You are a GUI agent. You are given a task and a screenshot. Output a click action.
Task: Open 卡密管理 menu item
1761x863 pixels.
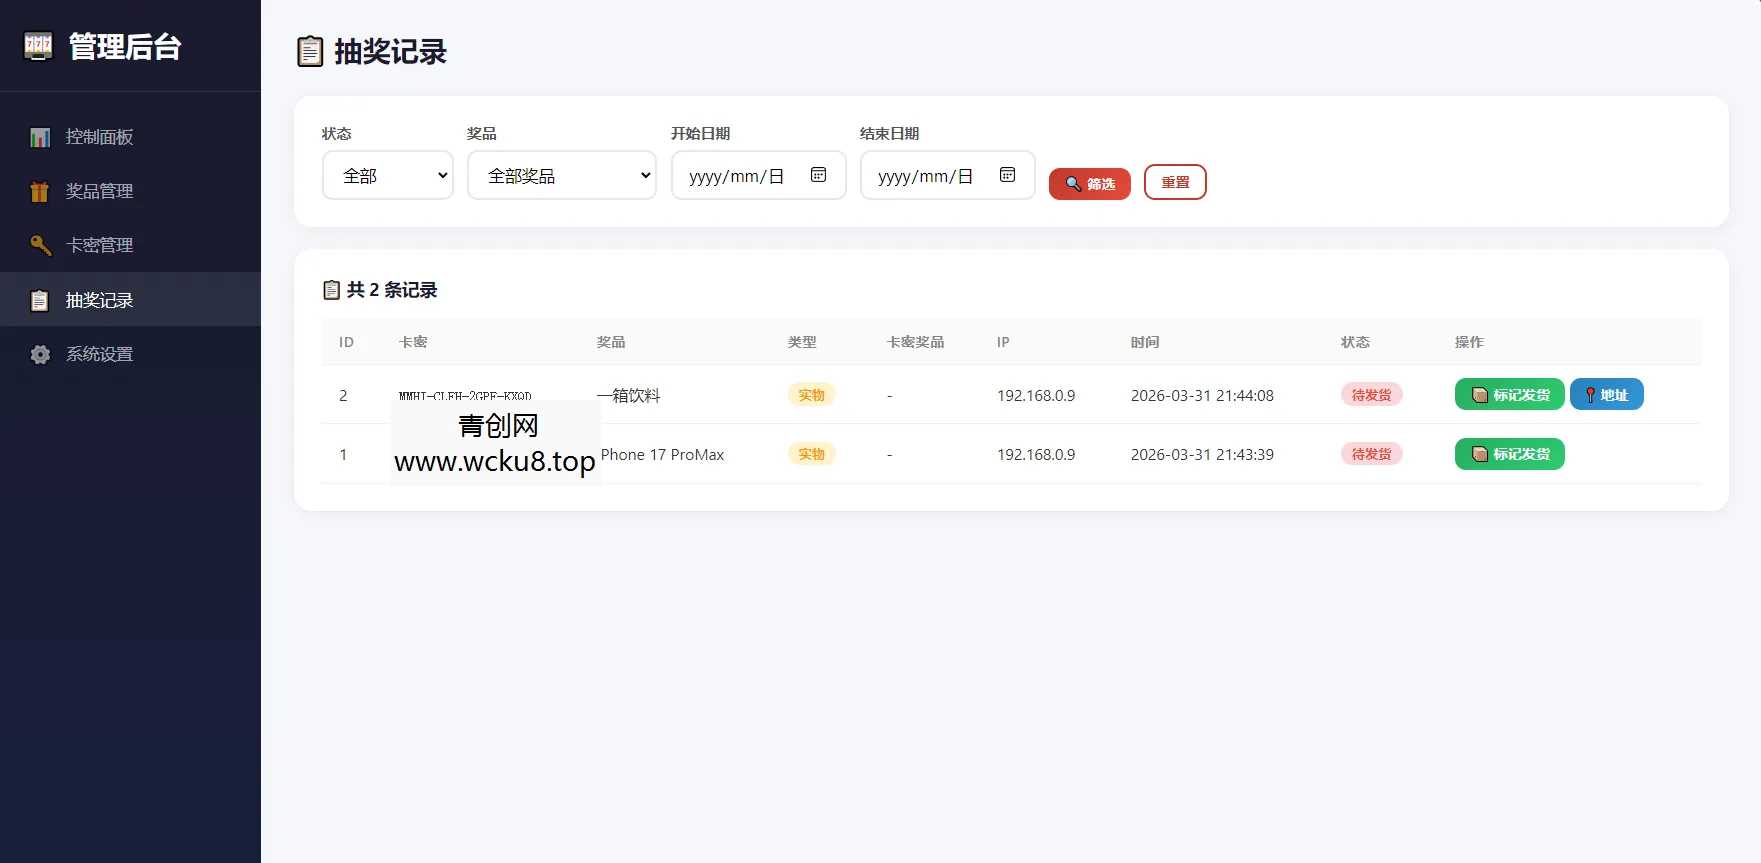pos(130,245)
